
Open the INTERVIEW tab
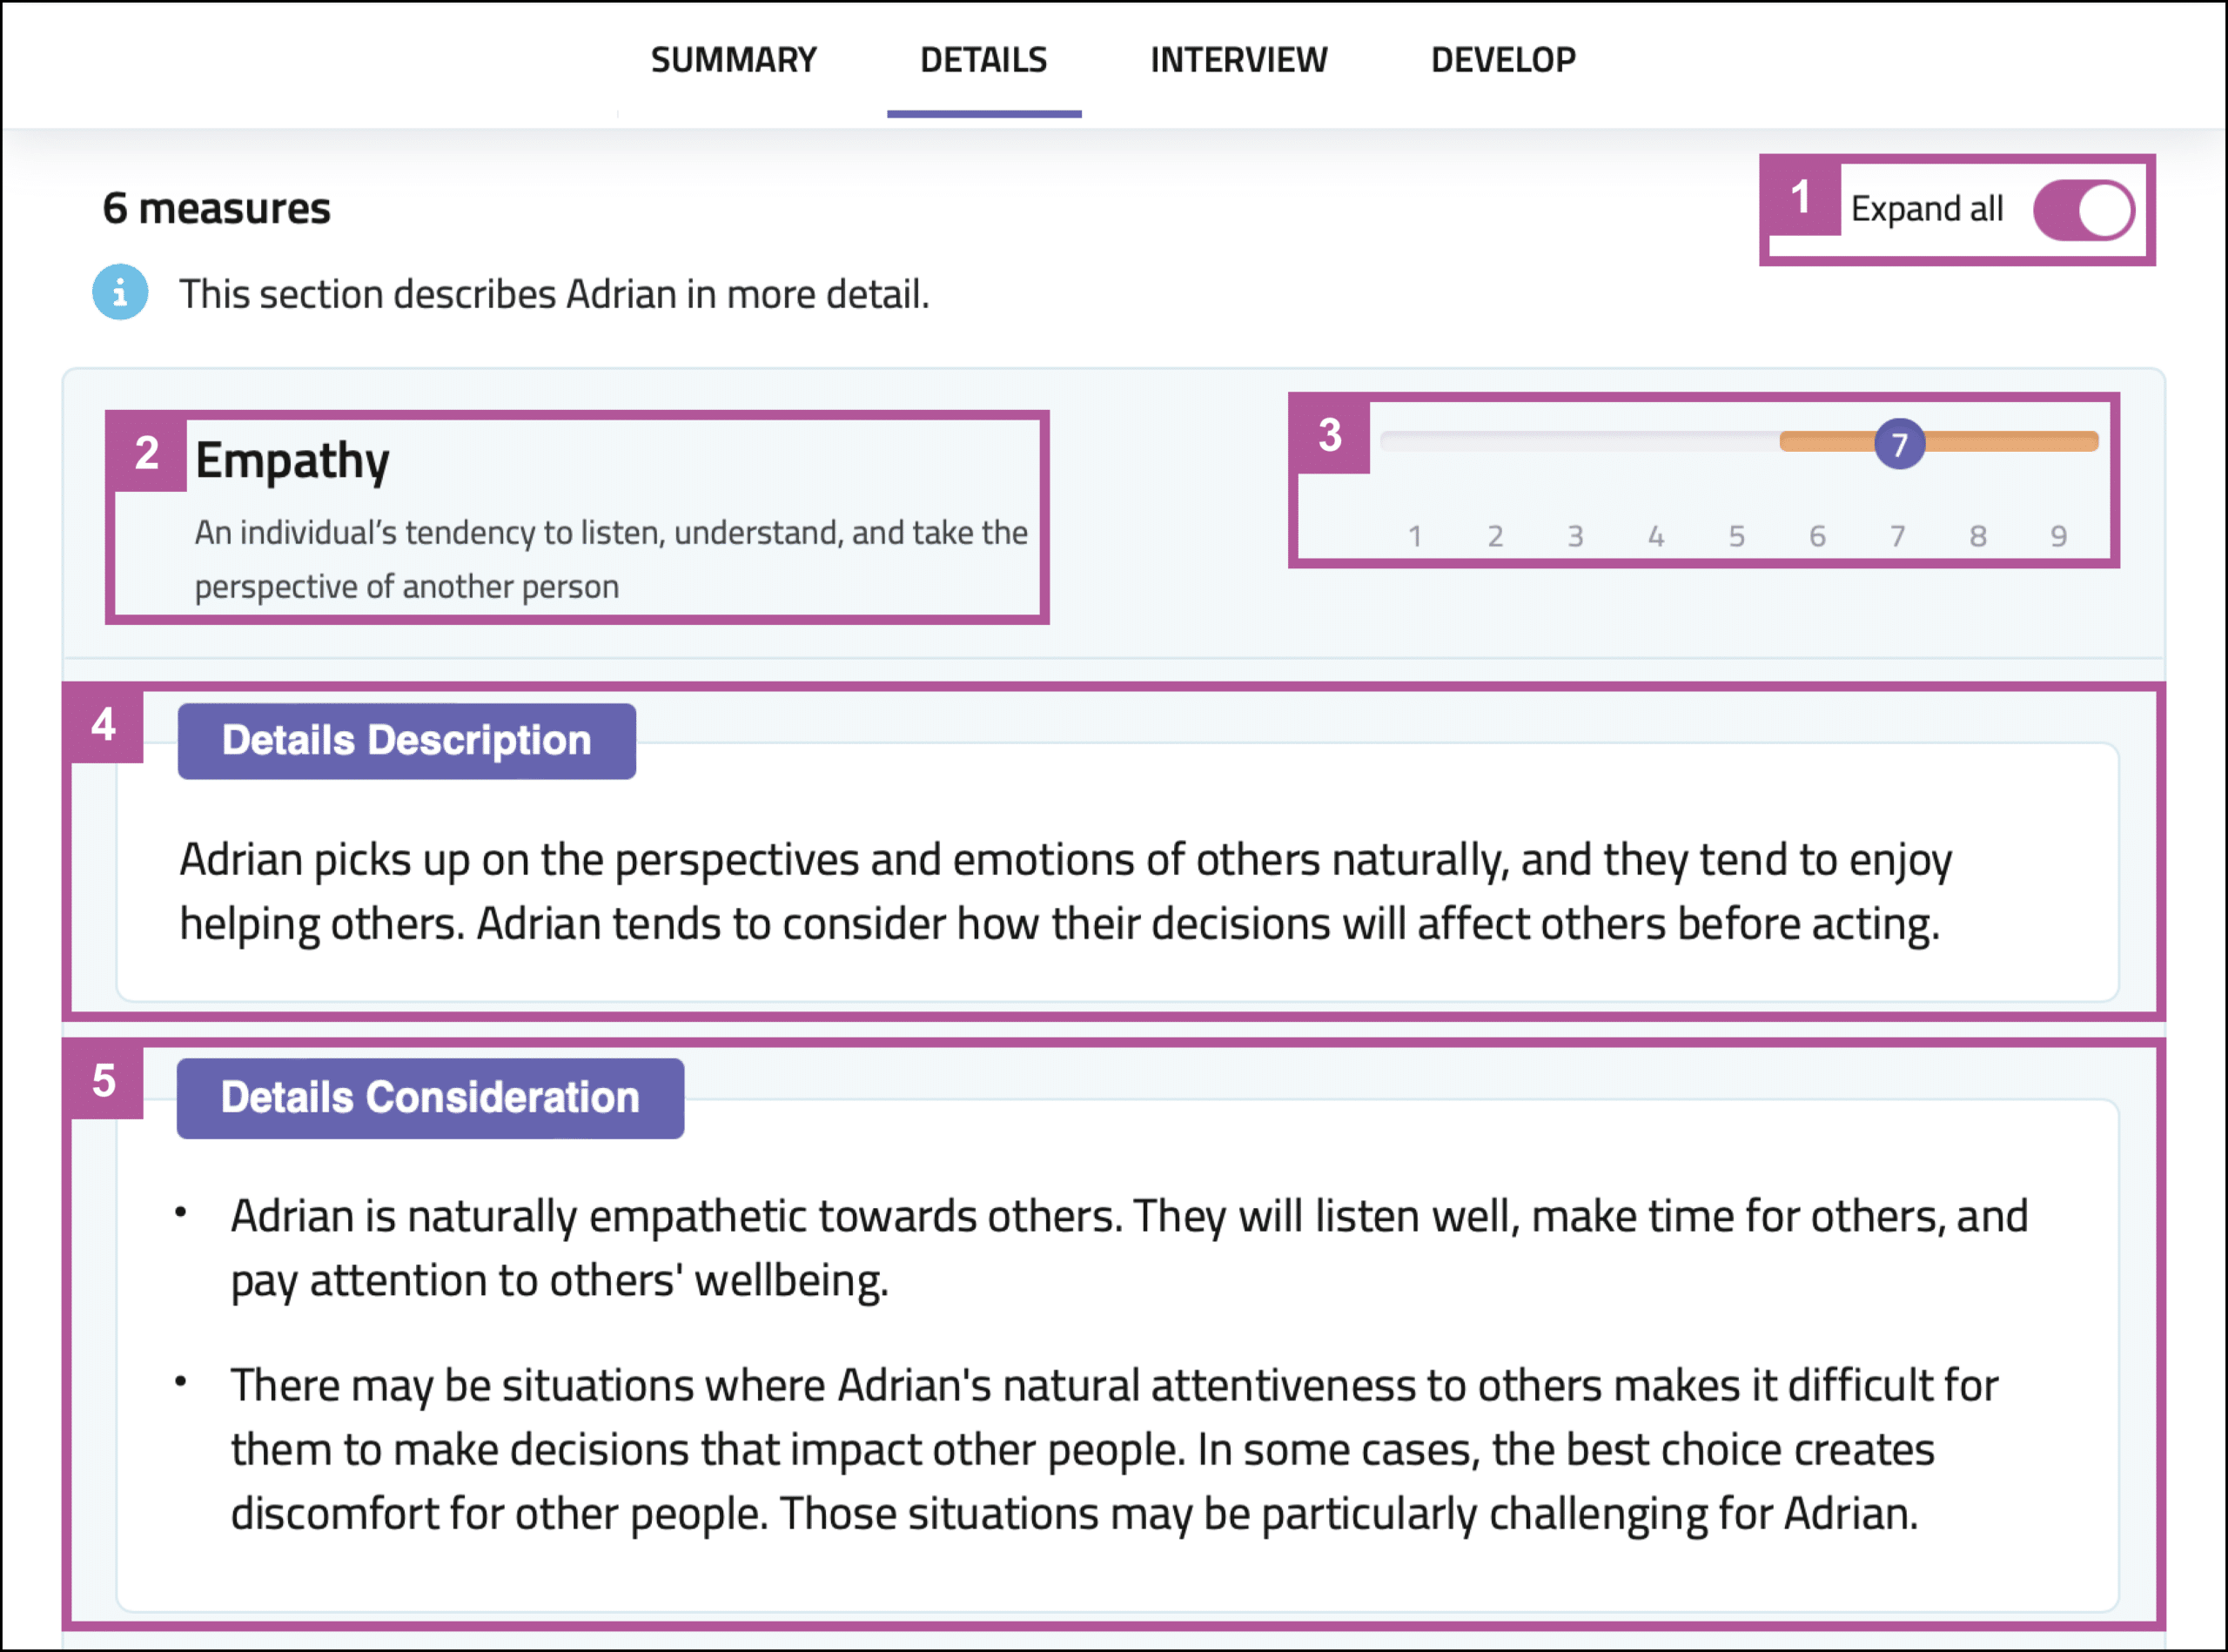[x=1238, y=60]
